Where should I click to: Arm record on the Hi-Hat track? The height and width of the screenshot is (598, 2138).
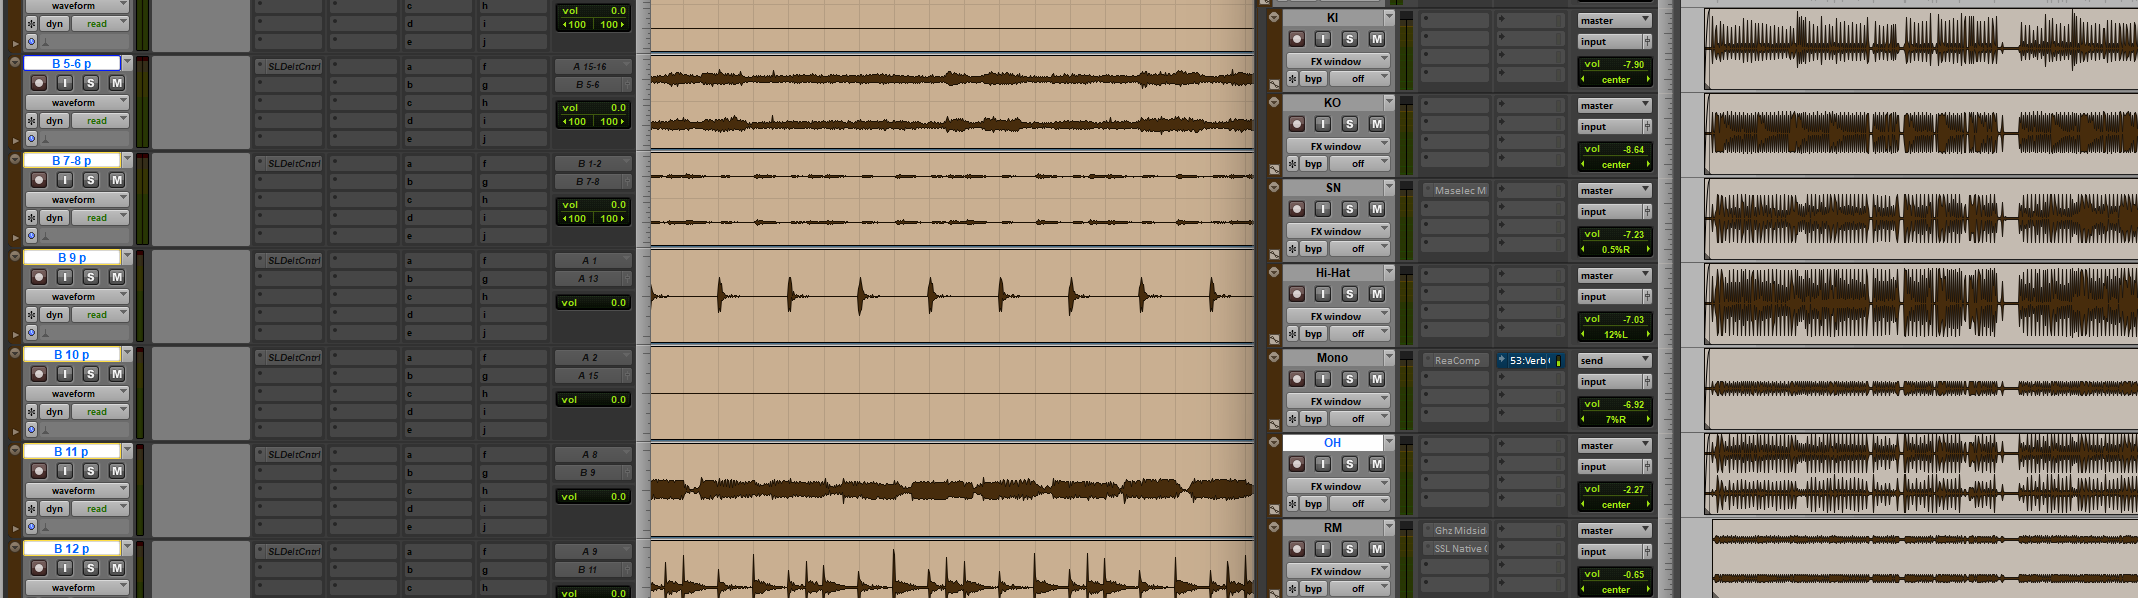click(x=1297, y=294)
